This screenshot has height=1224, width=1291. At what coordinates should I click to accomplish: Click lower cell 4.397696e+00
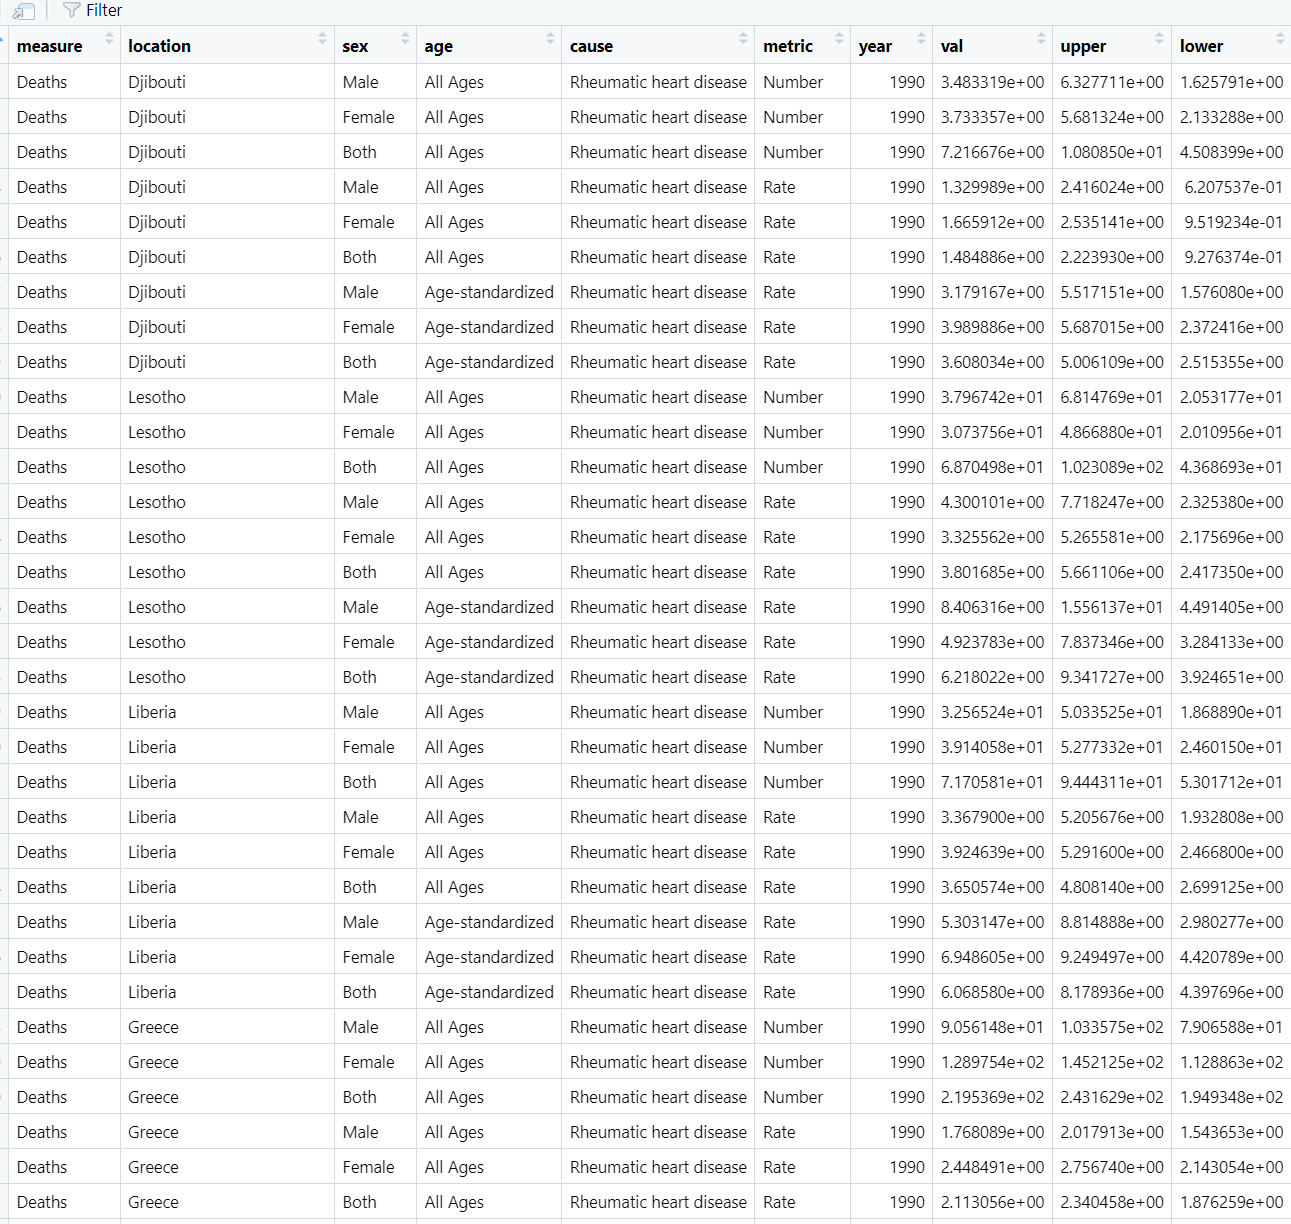tap(1231, 992)
